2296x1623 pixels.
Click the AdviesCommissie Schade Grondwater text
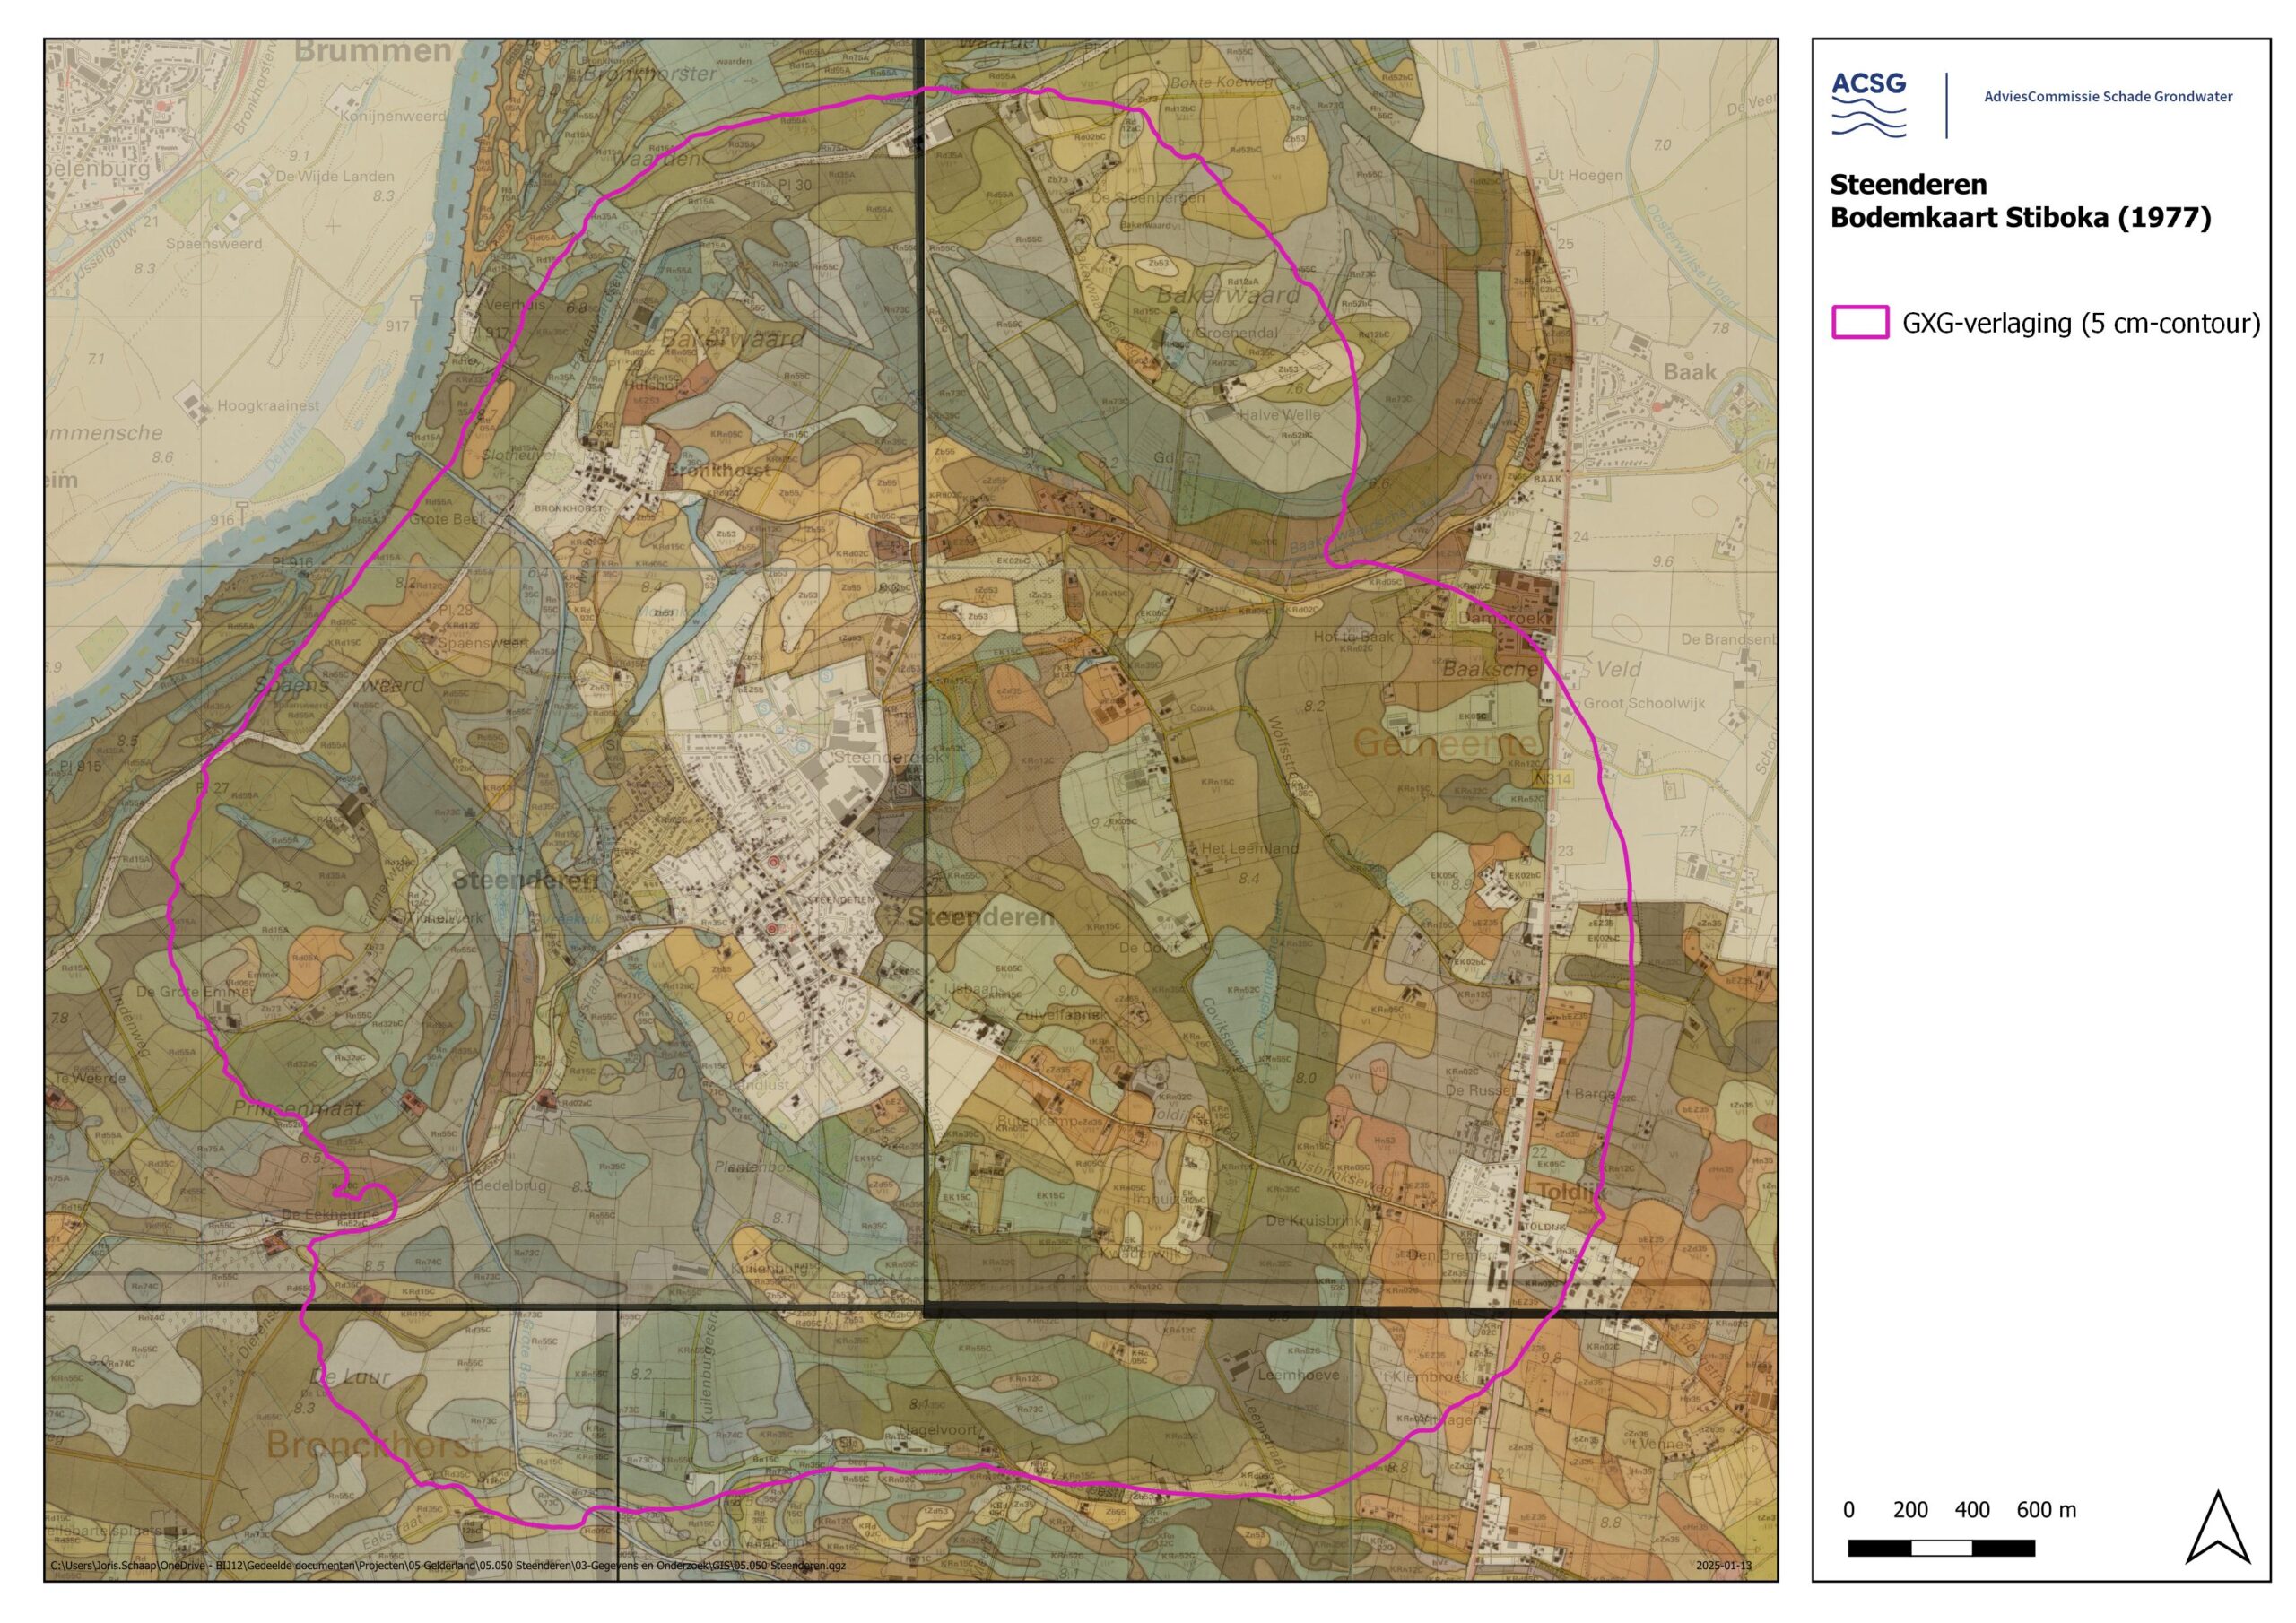coord(2108,96)
